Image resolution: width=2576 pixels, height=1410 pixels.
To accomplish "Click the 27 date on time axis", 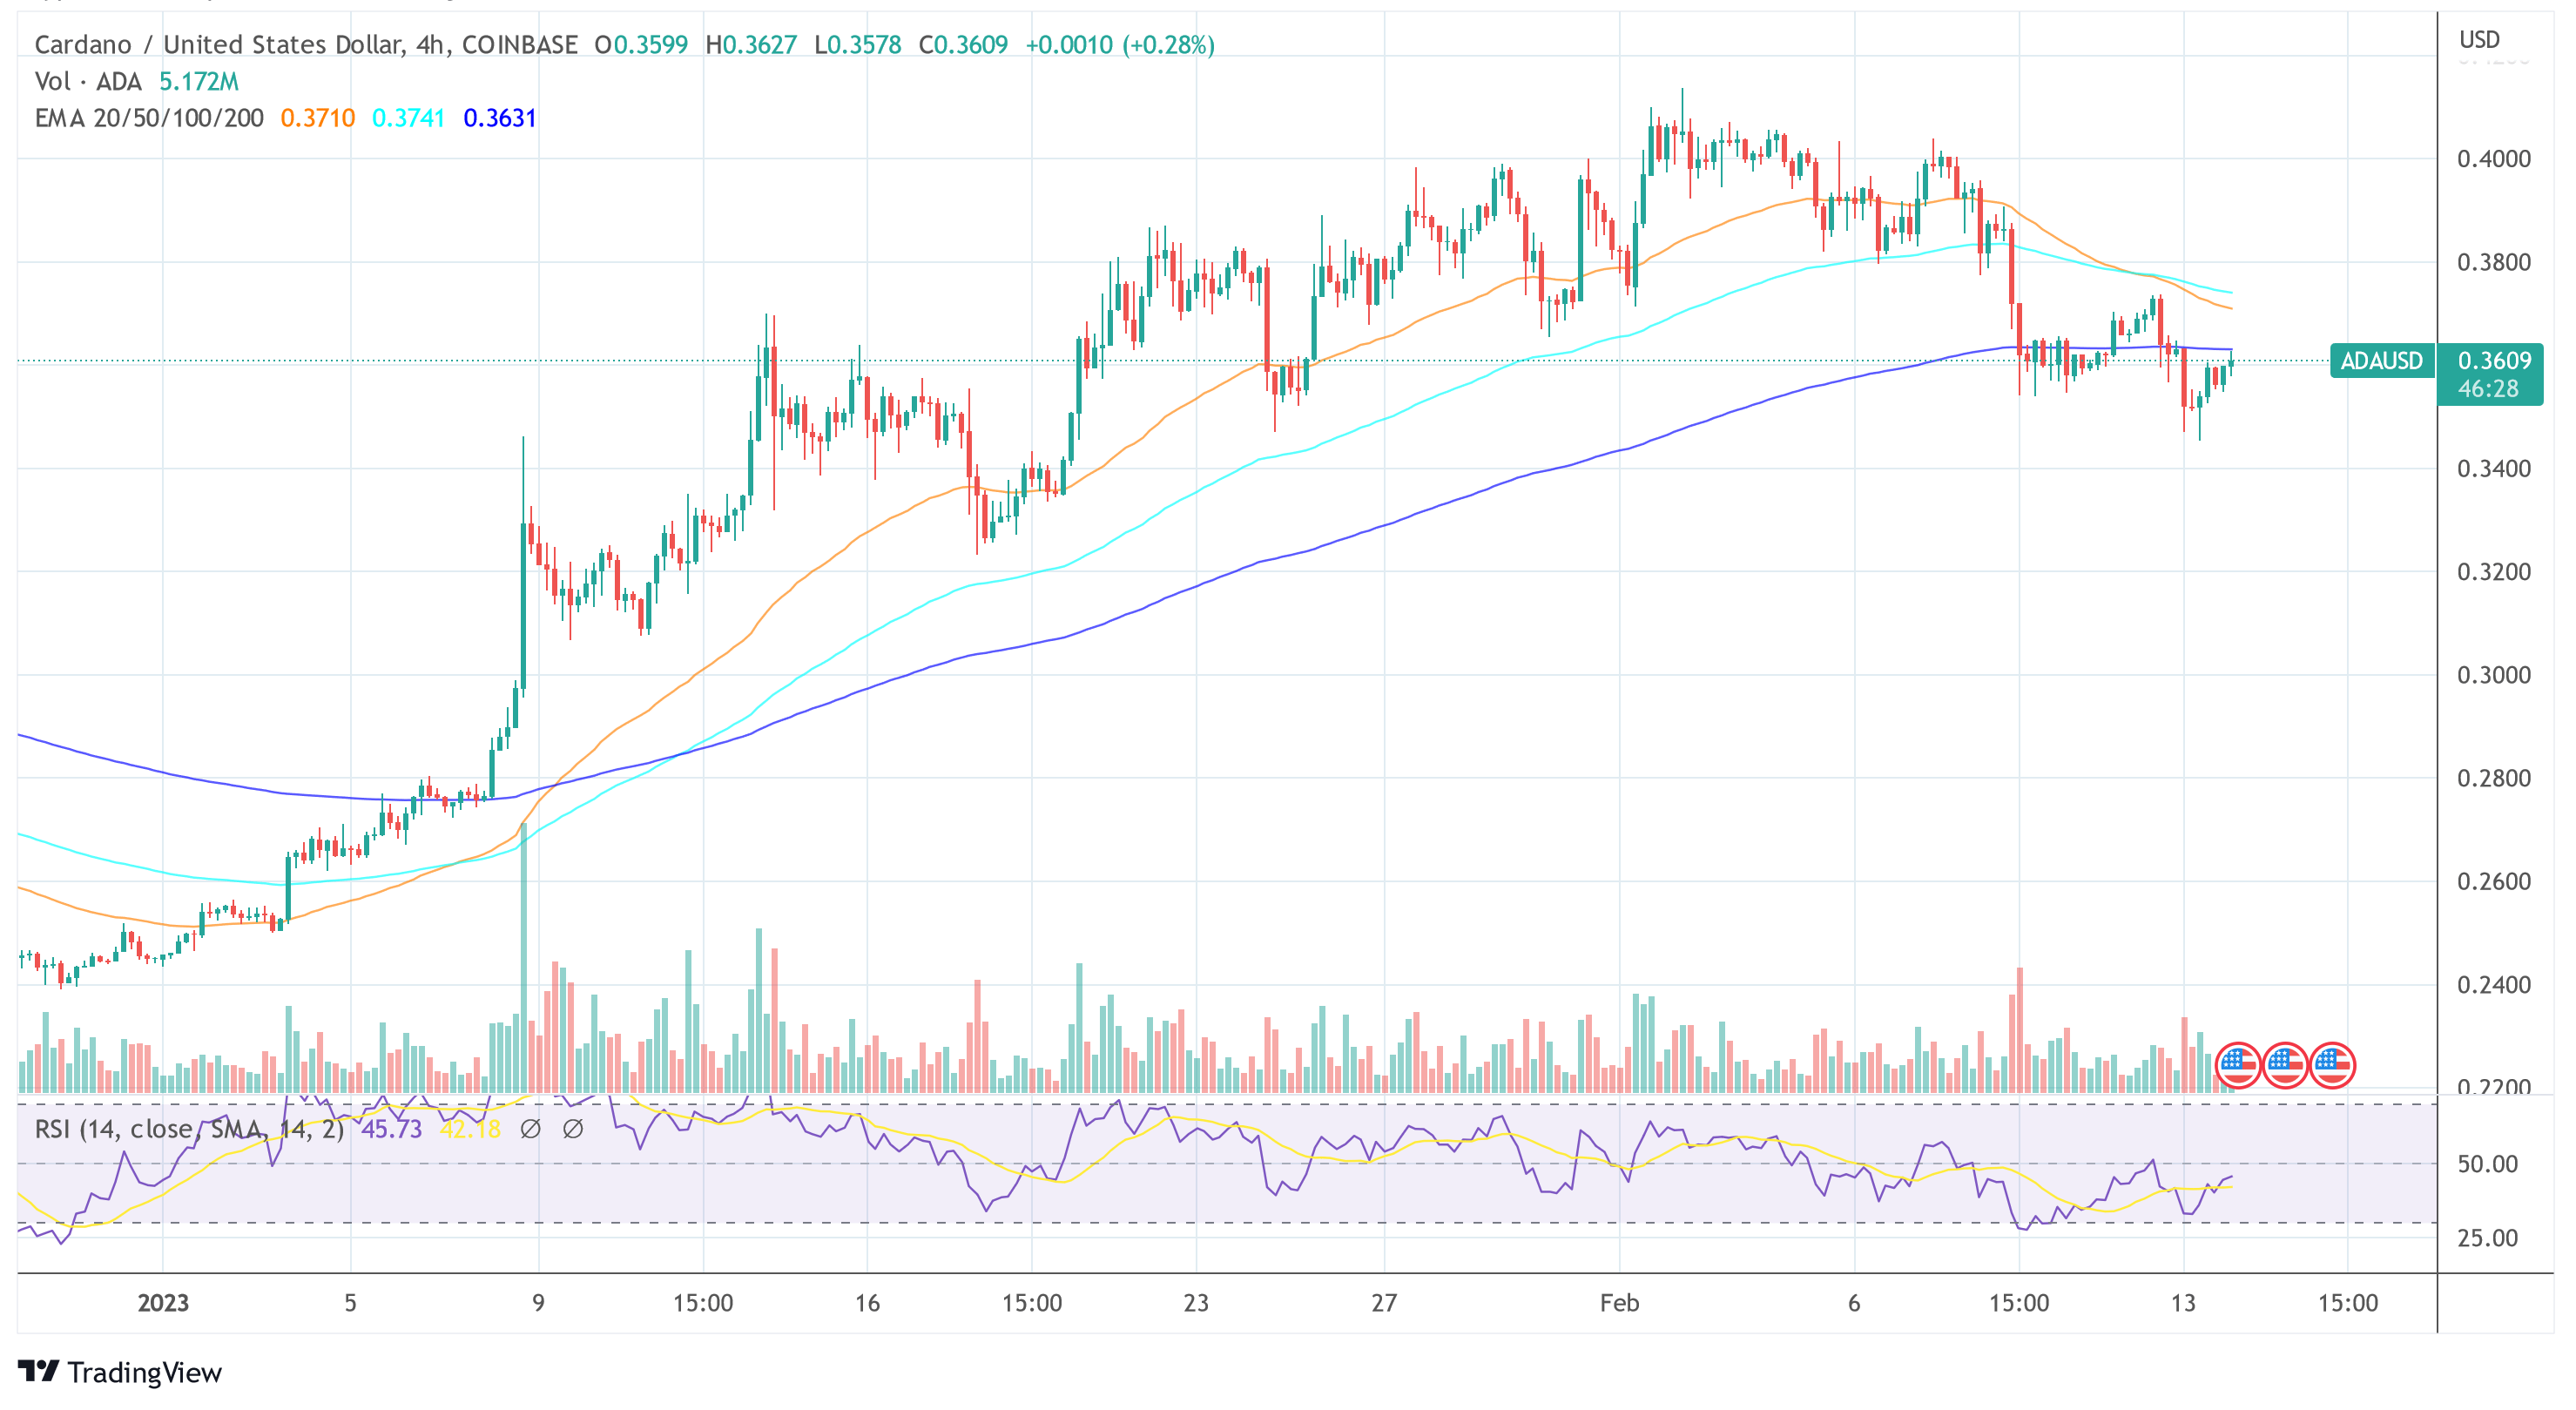I will click(x=1384, y=1303).
